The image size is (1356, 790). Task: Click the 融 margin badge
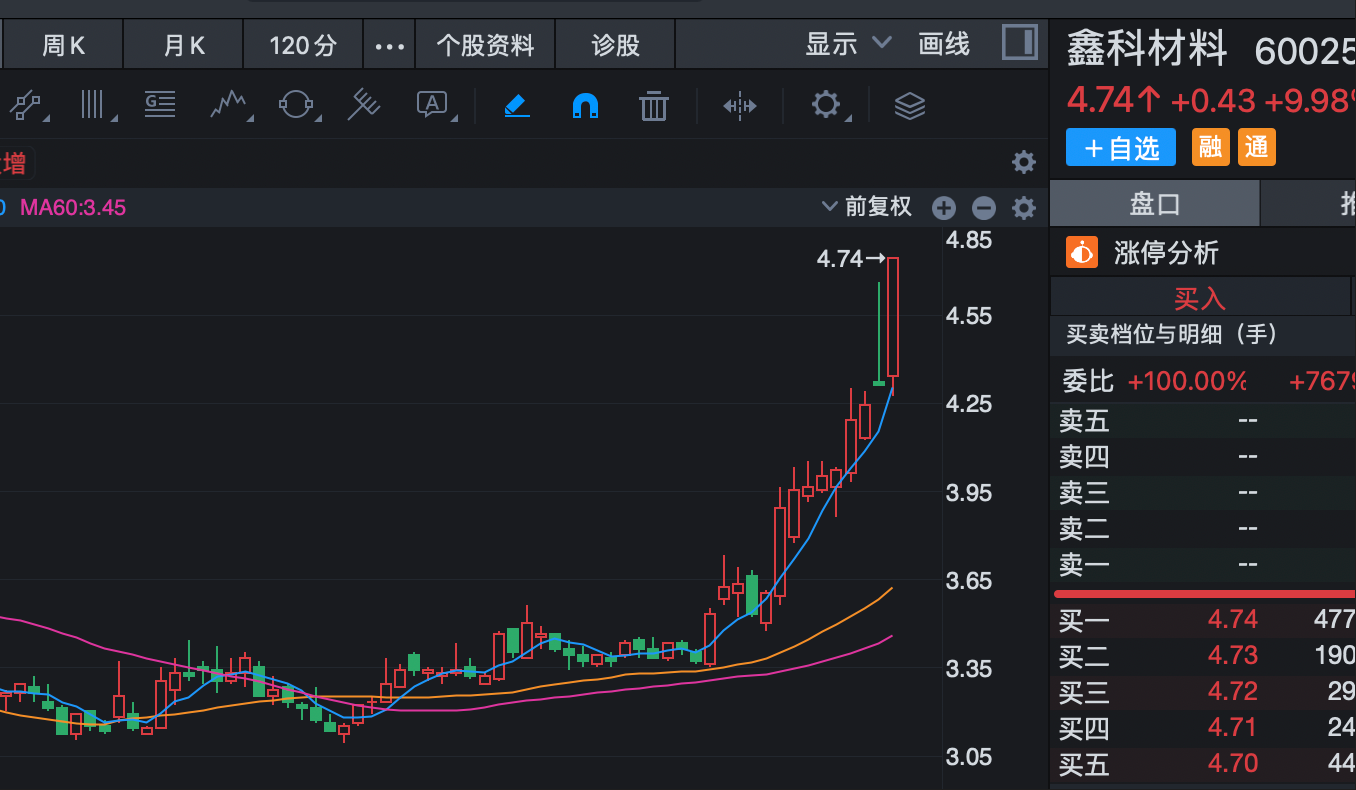pos(1210,148)
